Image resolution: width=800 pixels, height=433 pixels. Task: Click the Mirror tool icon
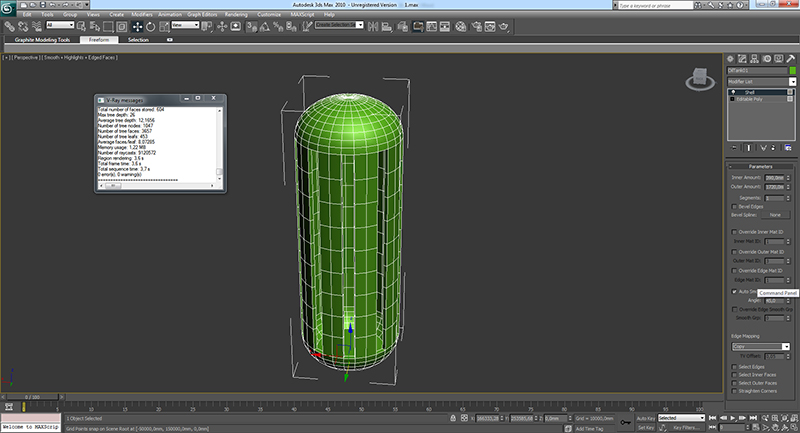373,26
